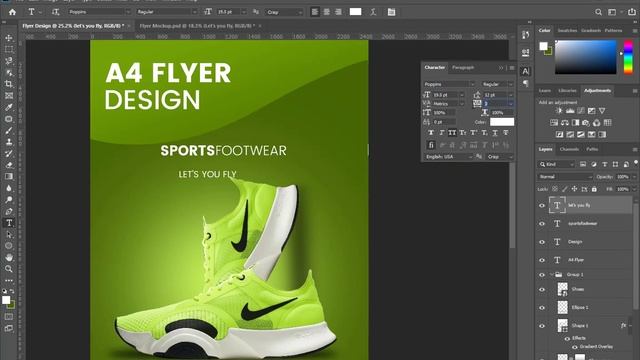The width and height of the screenshot is (640, 360).
Task: Hide the Design text layer
Action: coord(542,242)
